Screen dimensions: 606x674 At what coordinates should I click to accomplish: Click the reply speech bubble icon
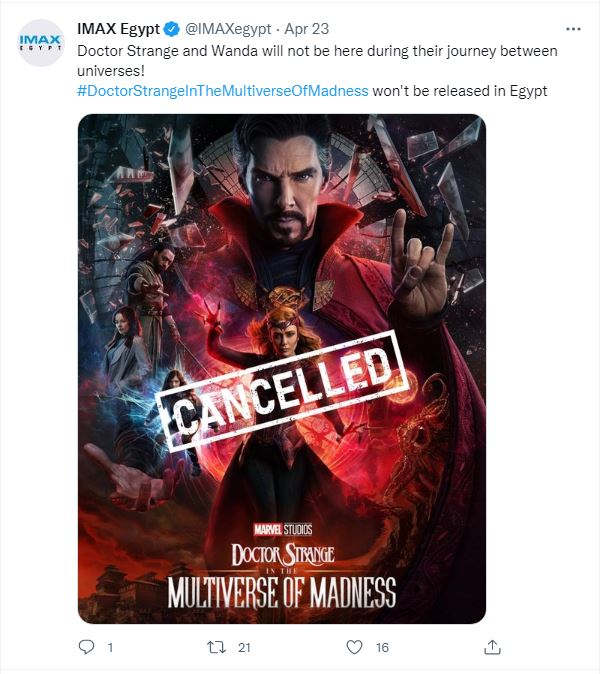(x=86, y=647)
